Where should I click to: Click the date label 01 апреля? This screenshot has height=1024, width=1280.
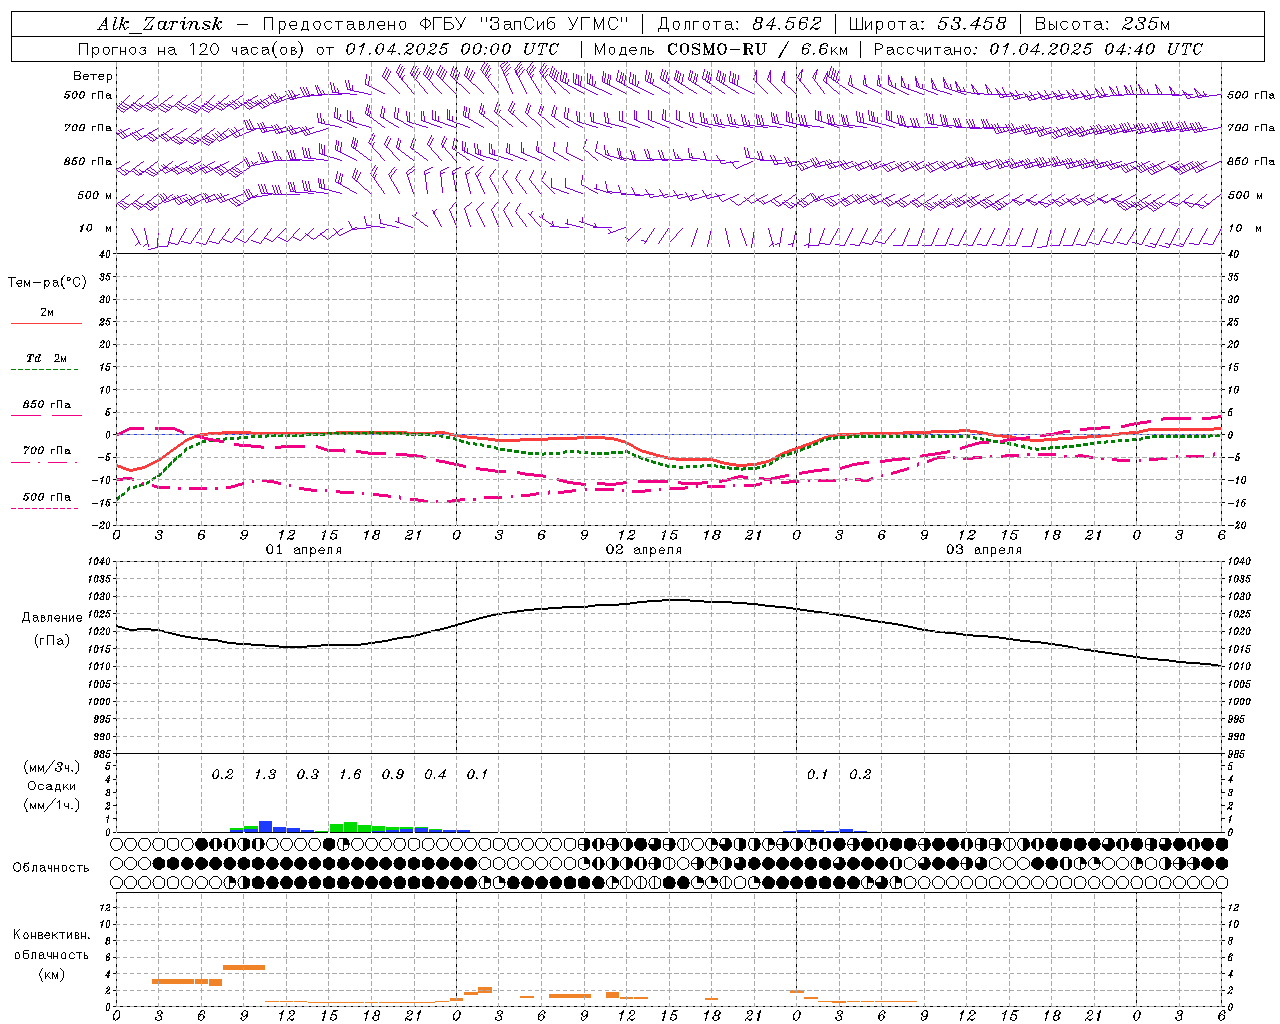click(303, 550)
